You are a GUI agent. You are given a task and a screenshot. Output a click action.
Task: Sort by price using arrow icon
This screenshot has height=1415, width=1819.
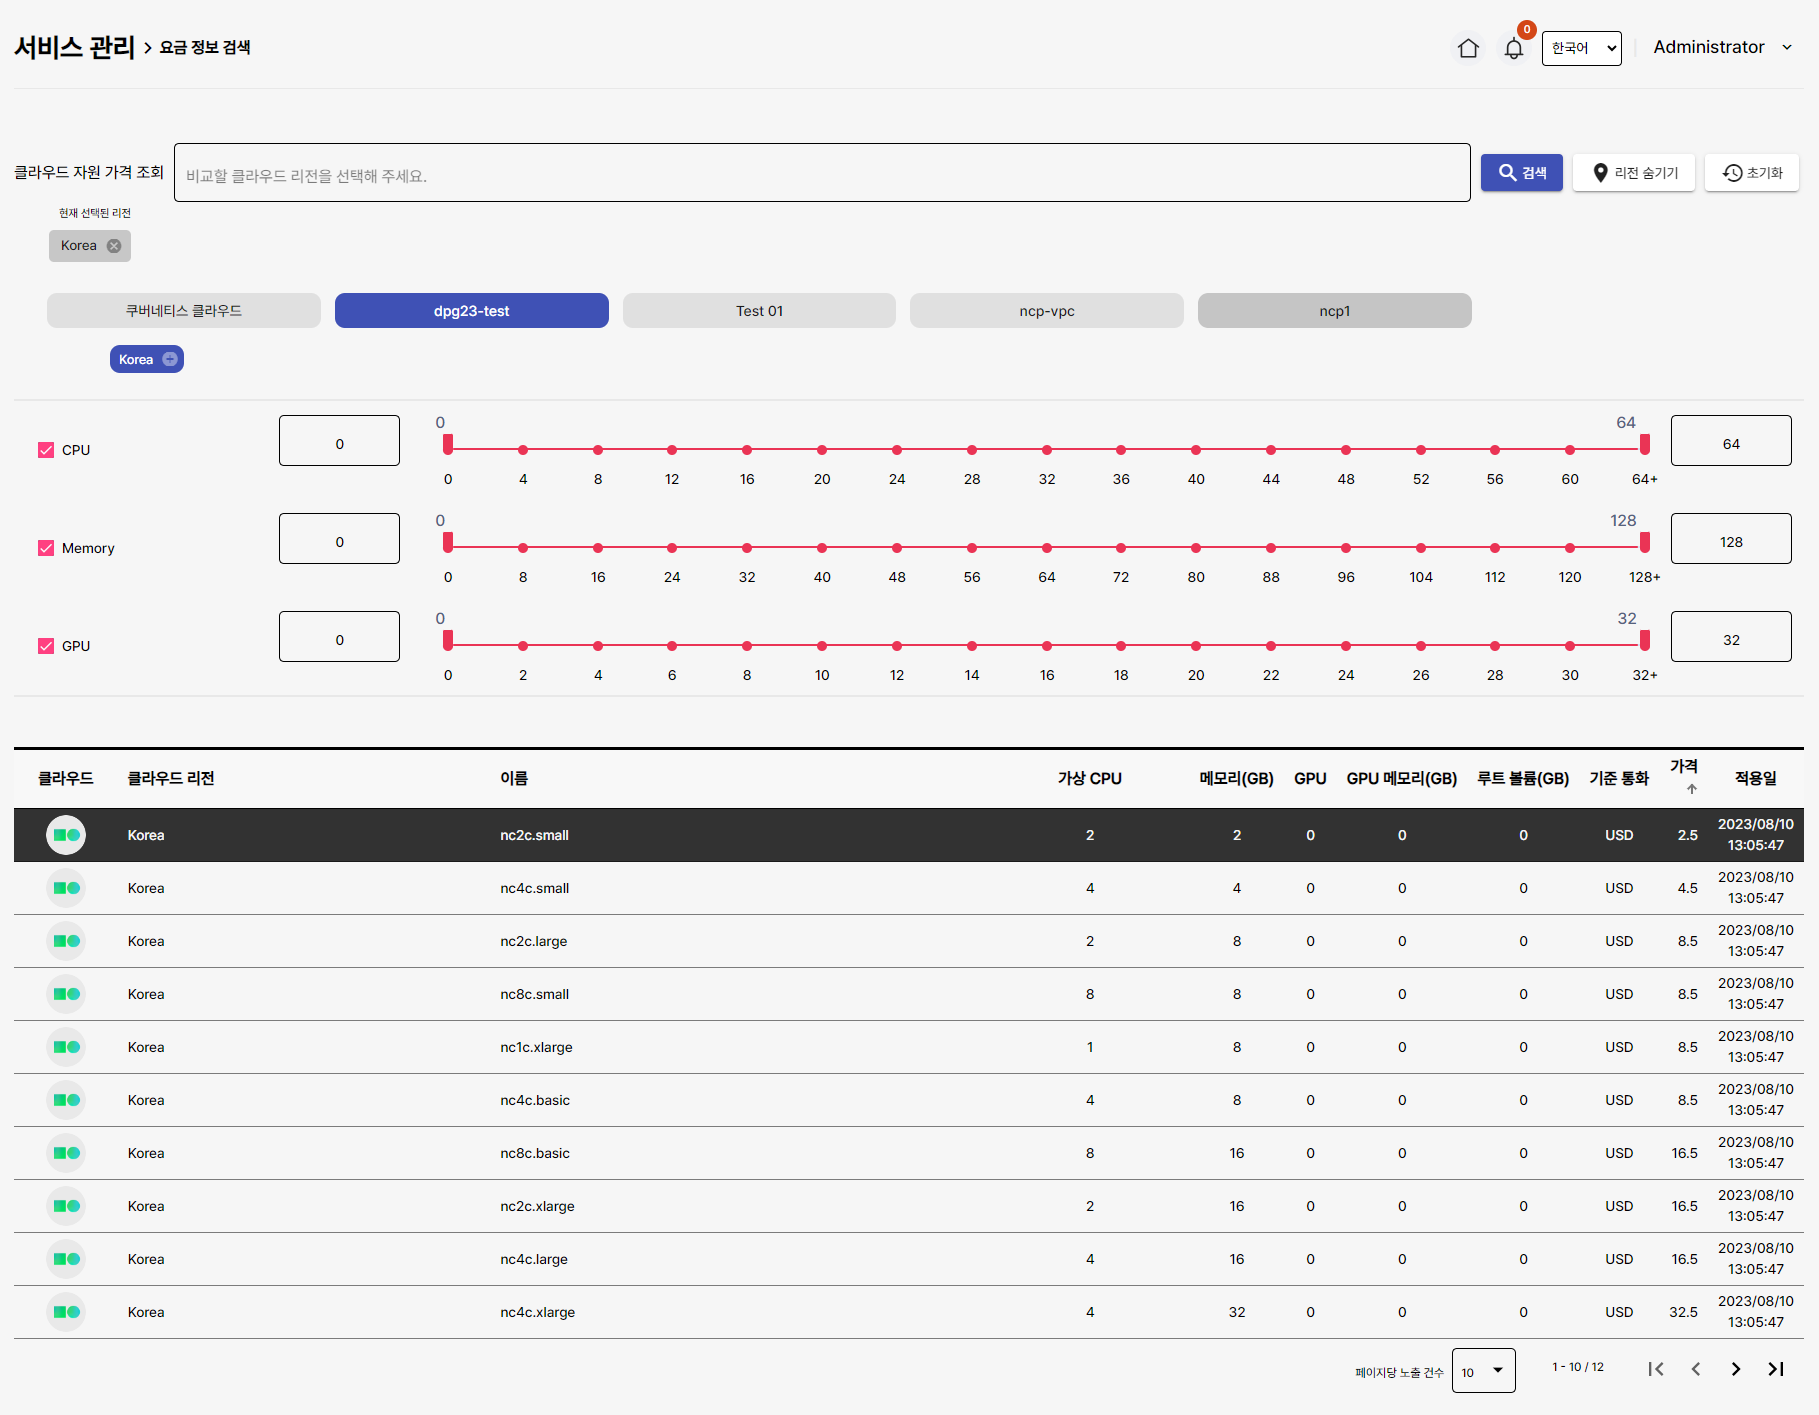pos(1691,789)
